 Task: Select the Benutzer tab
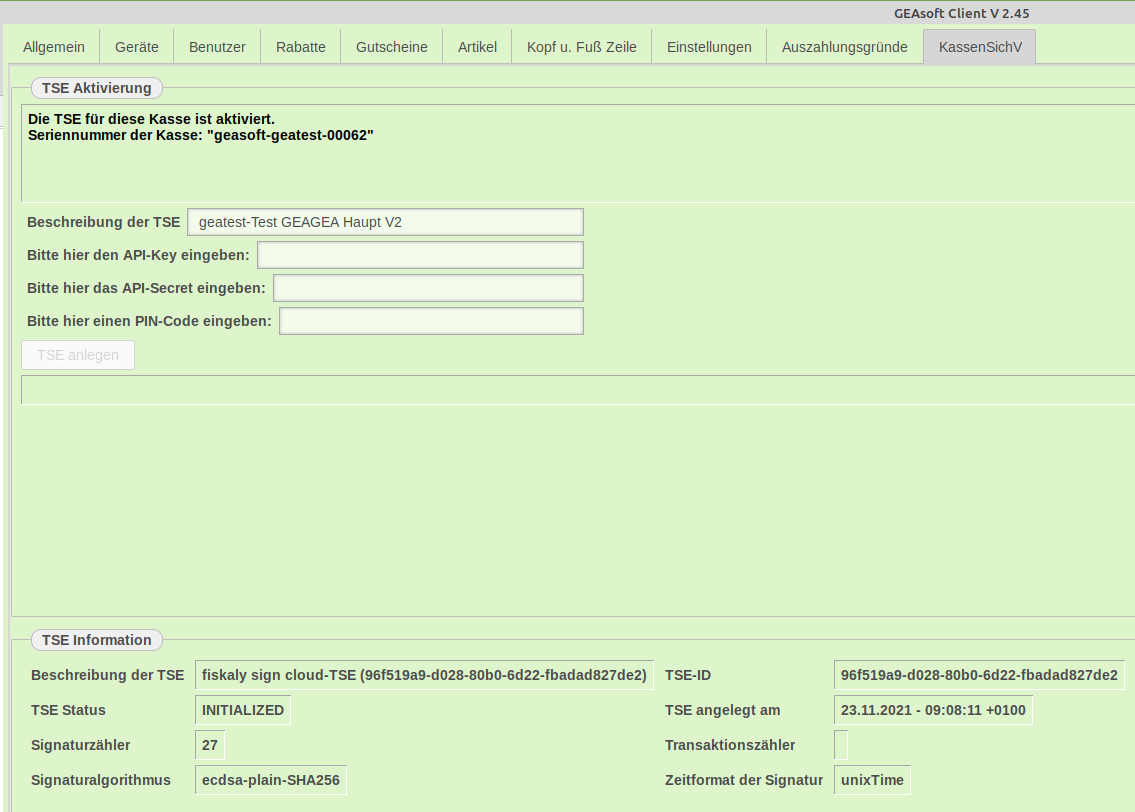[x=217, y=47]
